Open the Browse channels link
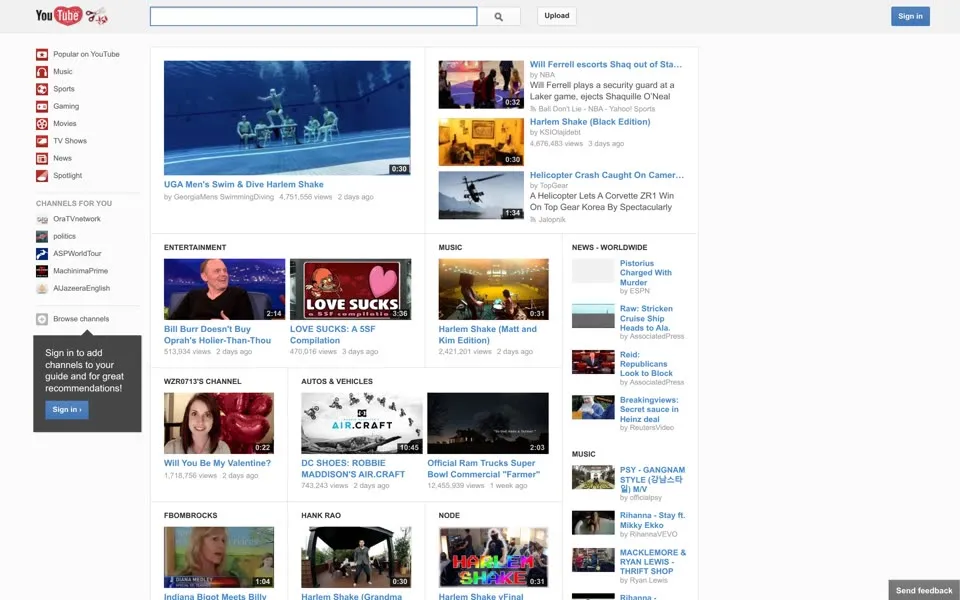This screenshot has width=960, height=600. click(81, 319)
